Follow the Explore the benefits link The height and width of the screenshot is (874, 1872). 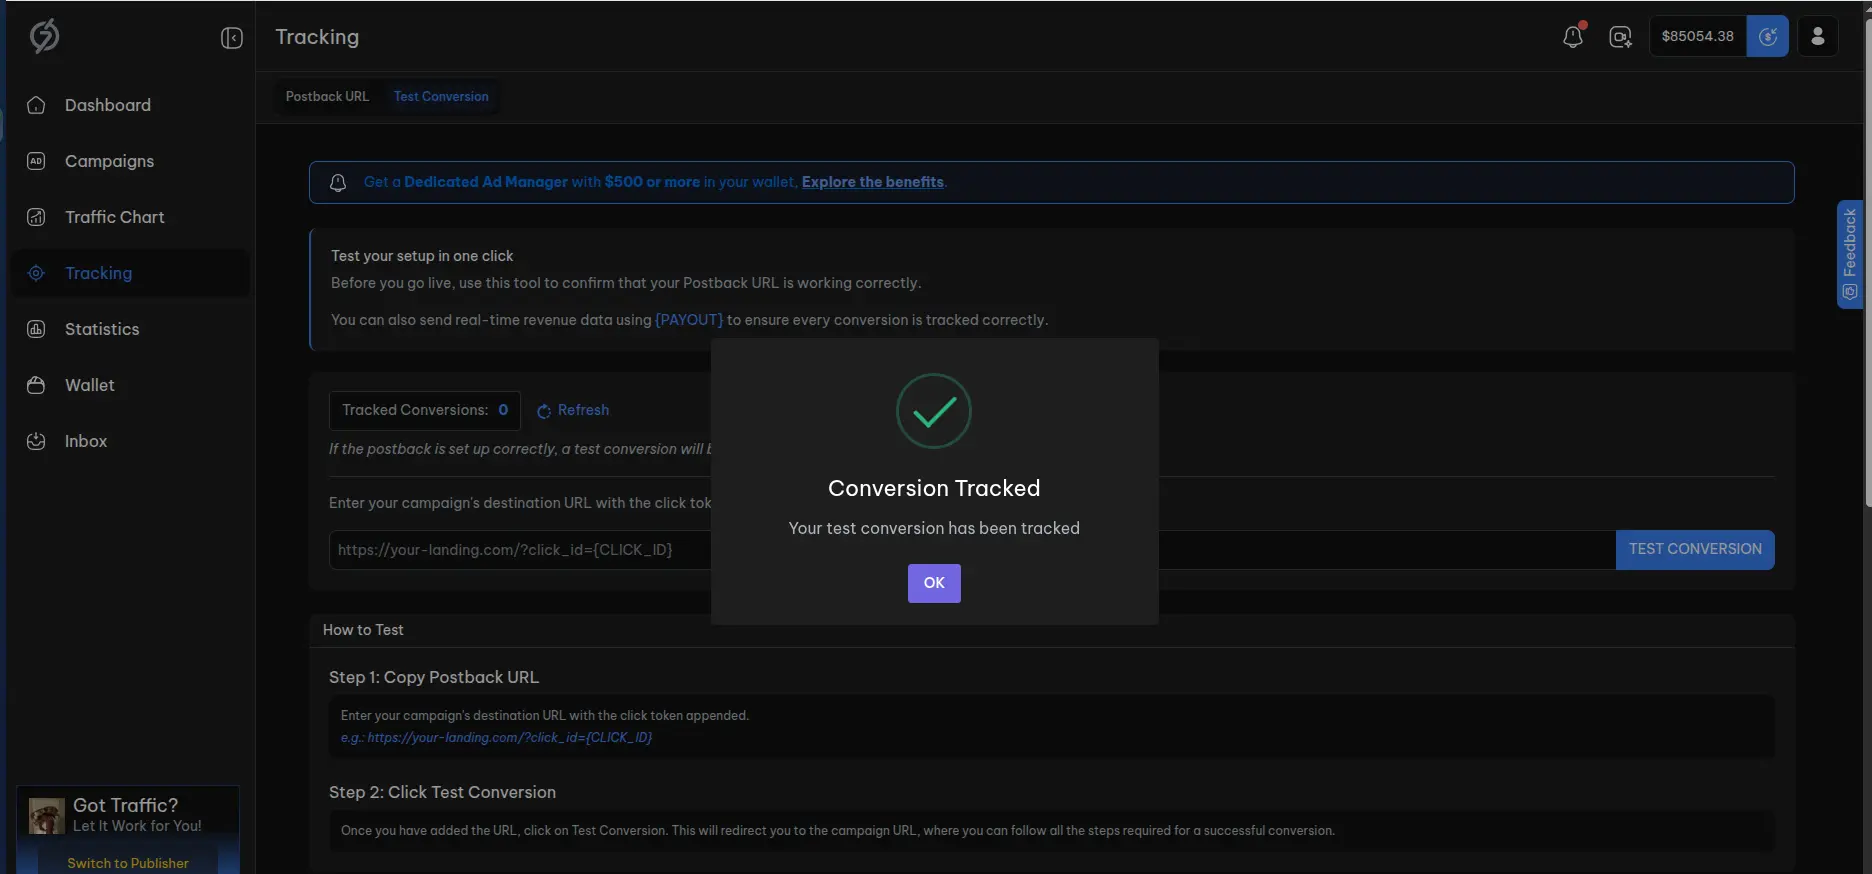click(x=873, y=182)
